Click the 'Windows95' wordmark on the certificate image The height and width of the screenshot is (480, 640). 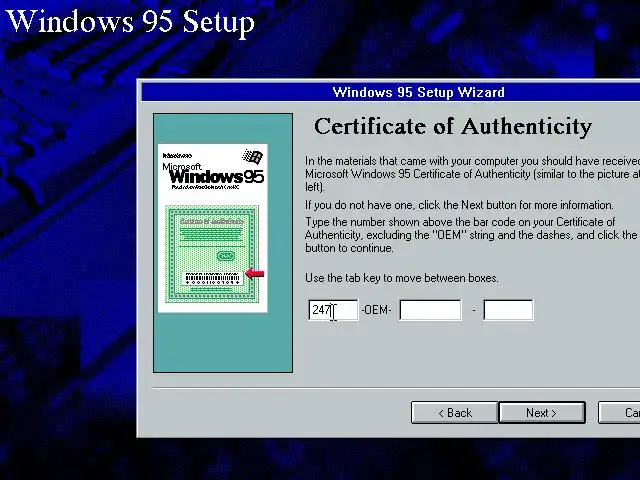tap(216, 177)
